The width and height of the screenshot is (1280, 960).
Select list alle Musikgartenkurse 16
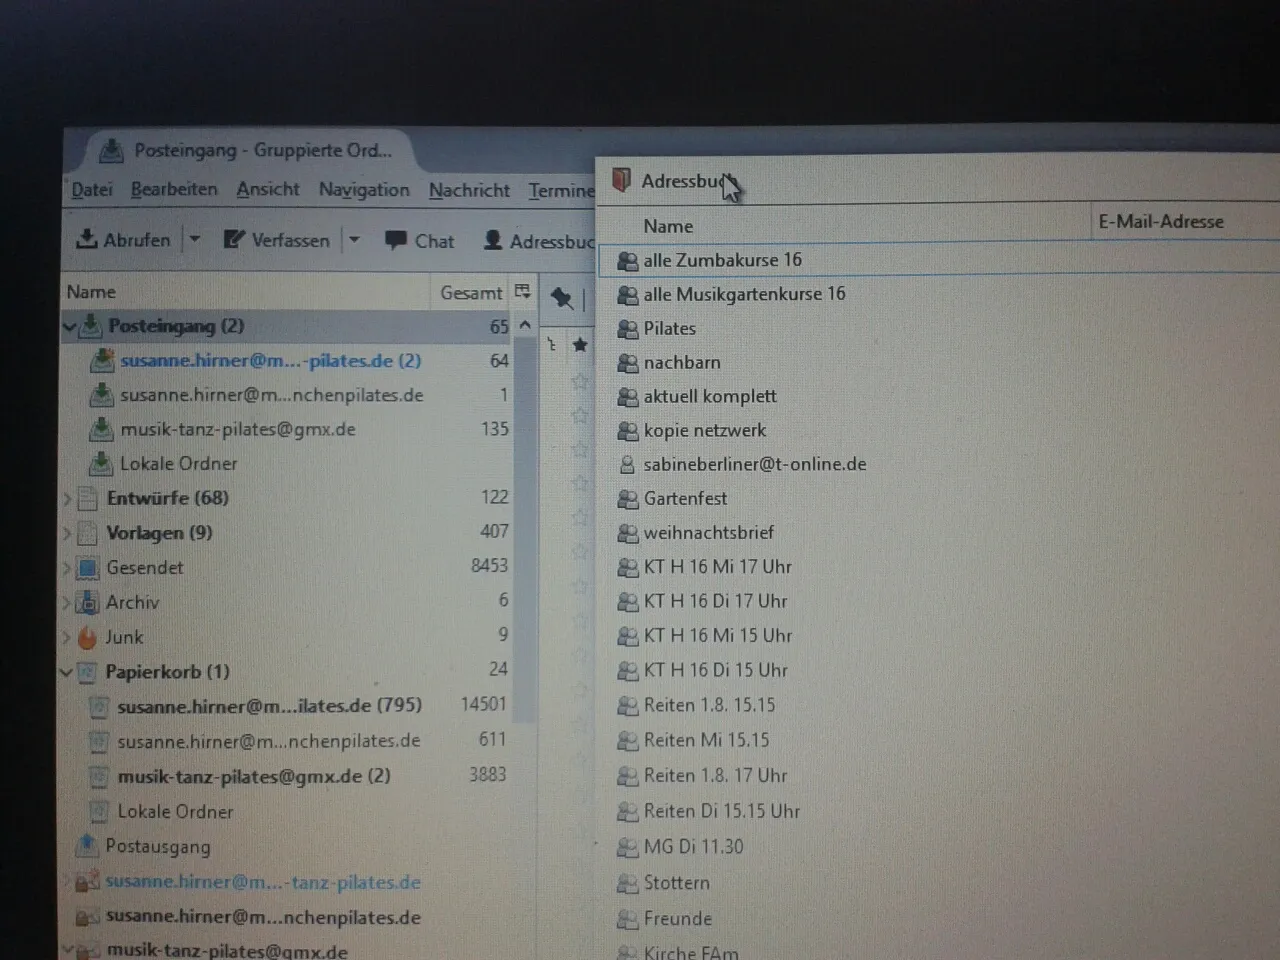pos(744,294)
